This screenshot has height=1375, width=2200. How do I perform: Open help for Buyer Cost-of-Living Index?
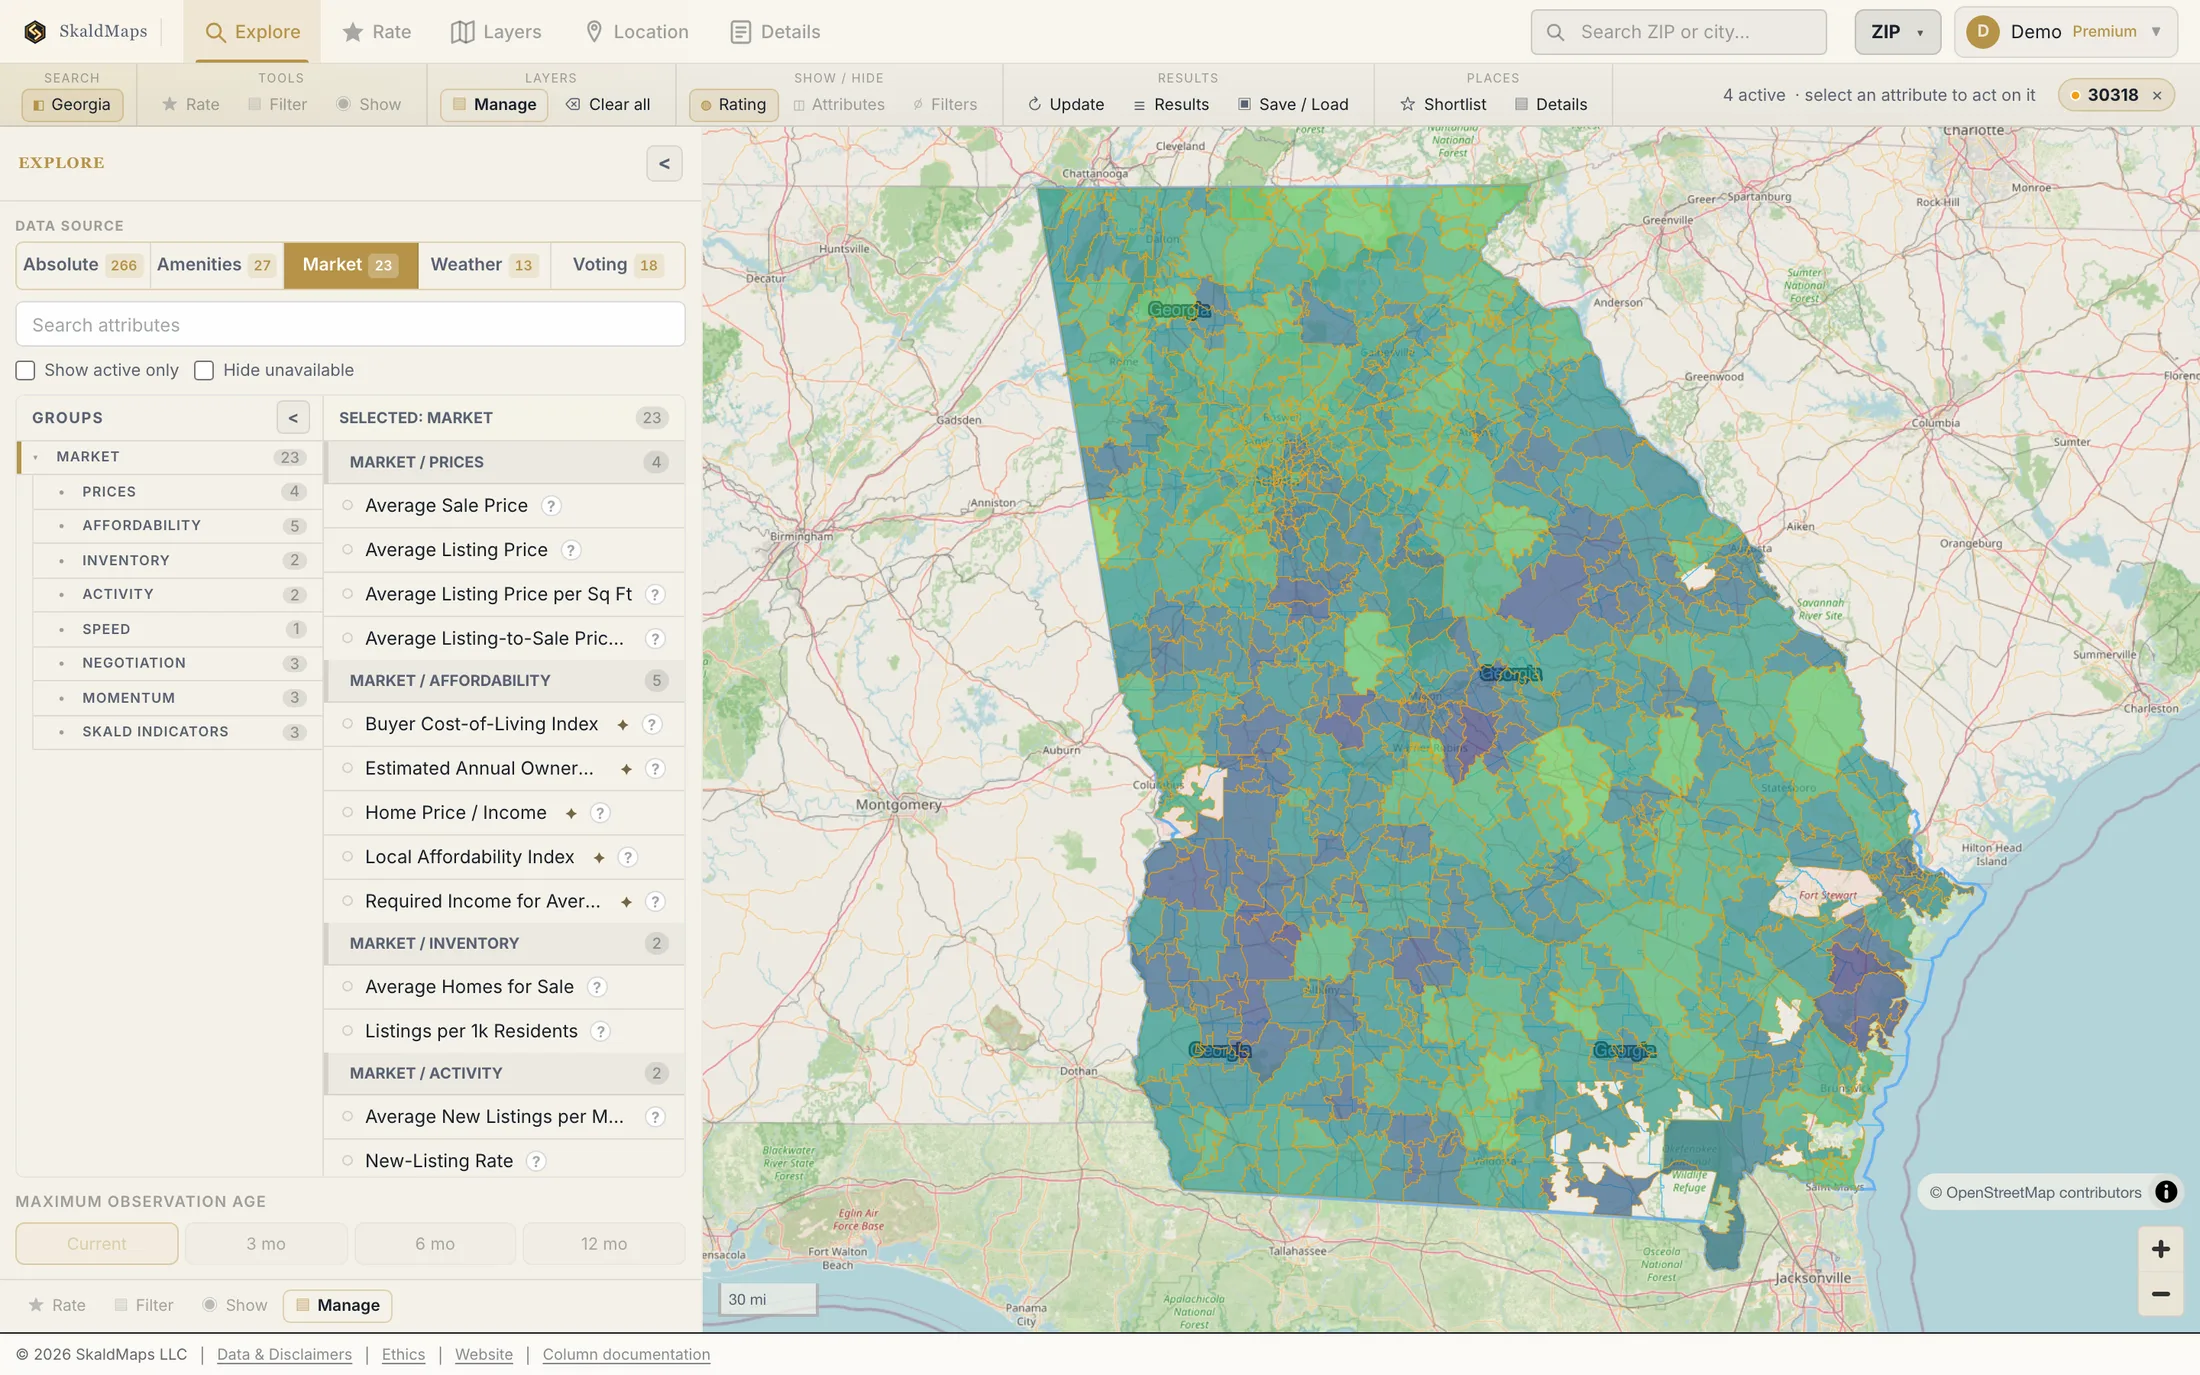coord(652,724)
